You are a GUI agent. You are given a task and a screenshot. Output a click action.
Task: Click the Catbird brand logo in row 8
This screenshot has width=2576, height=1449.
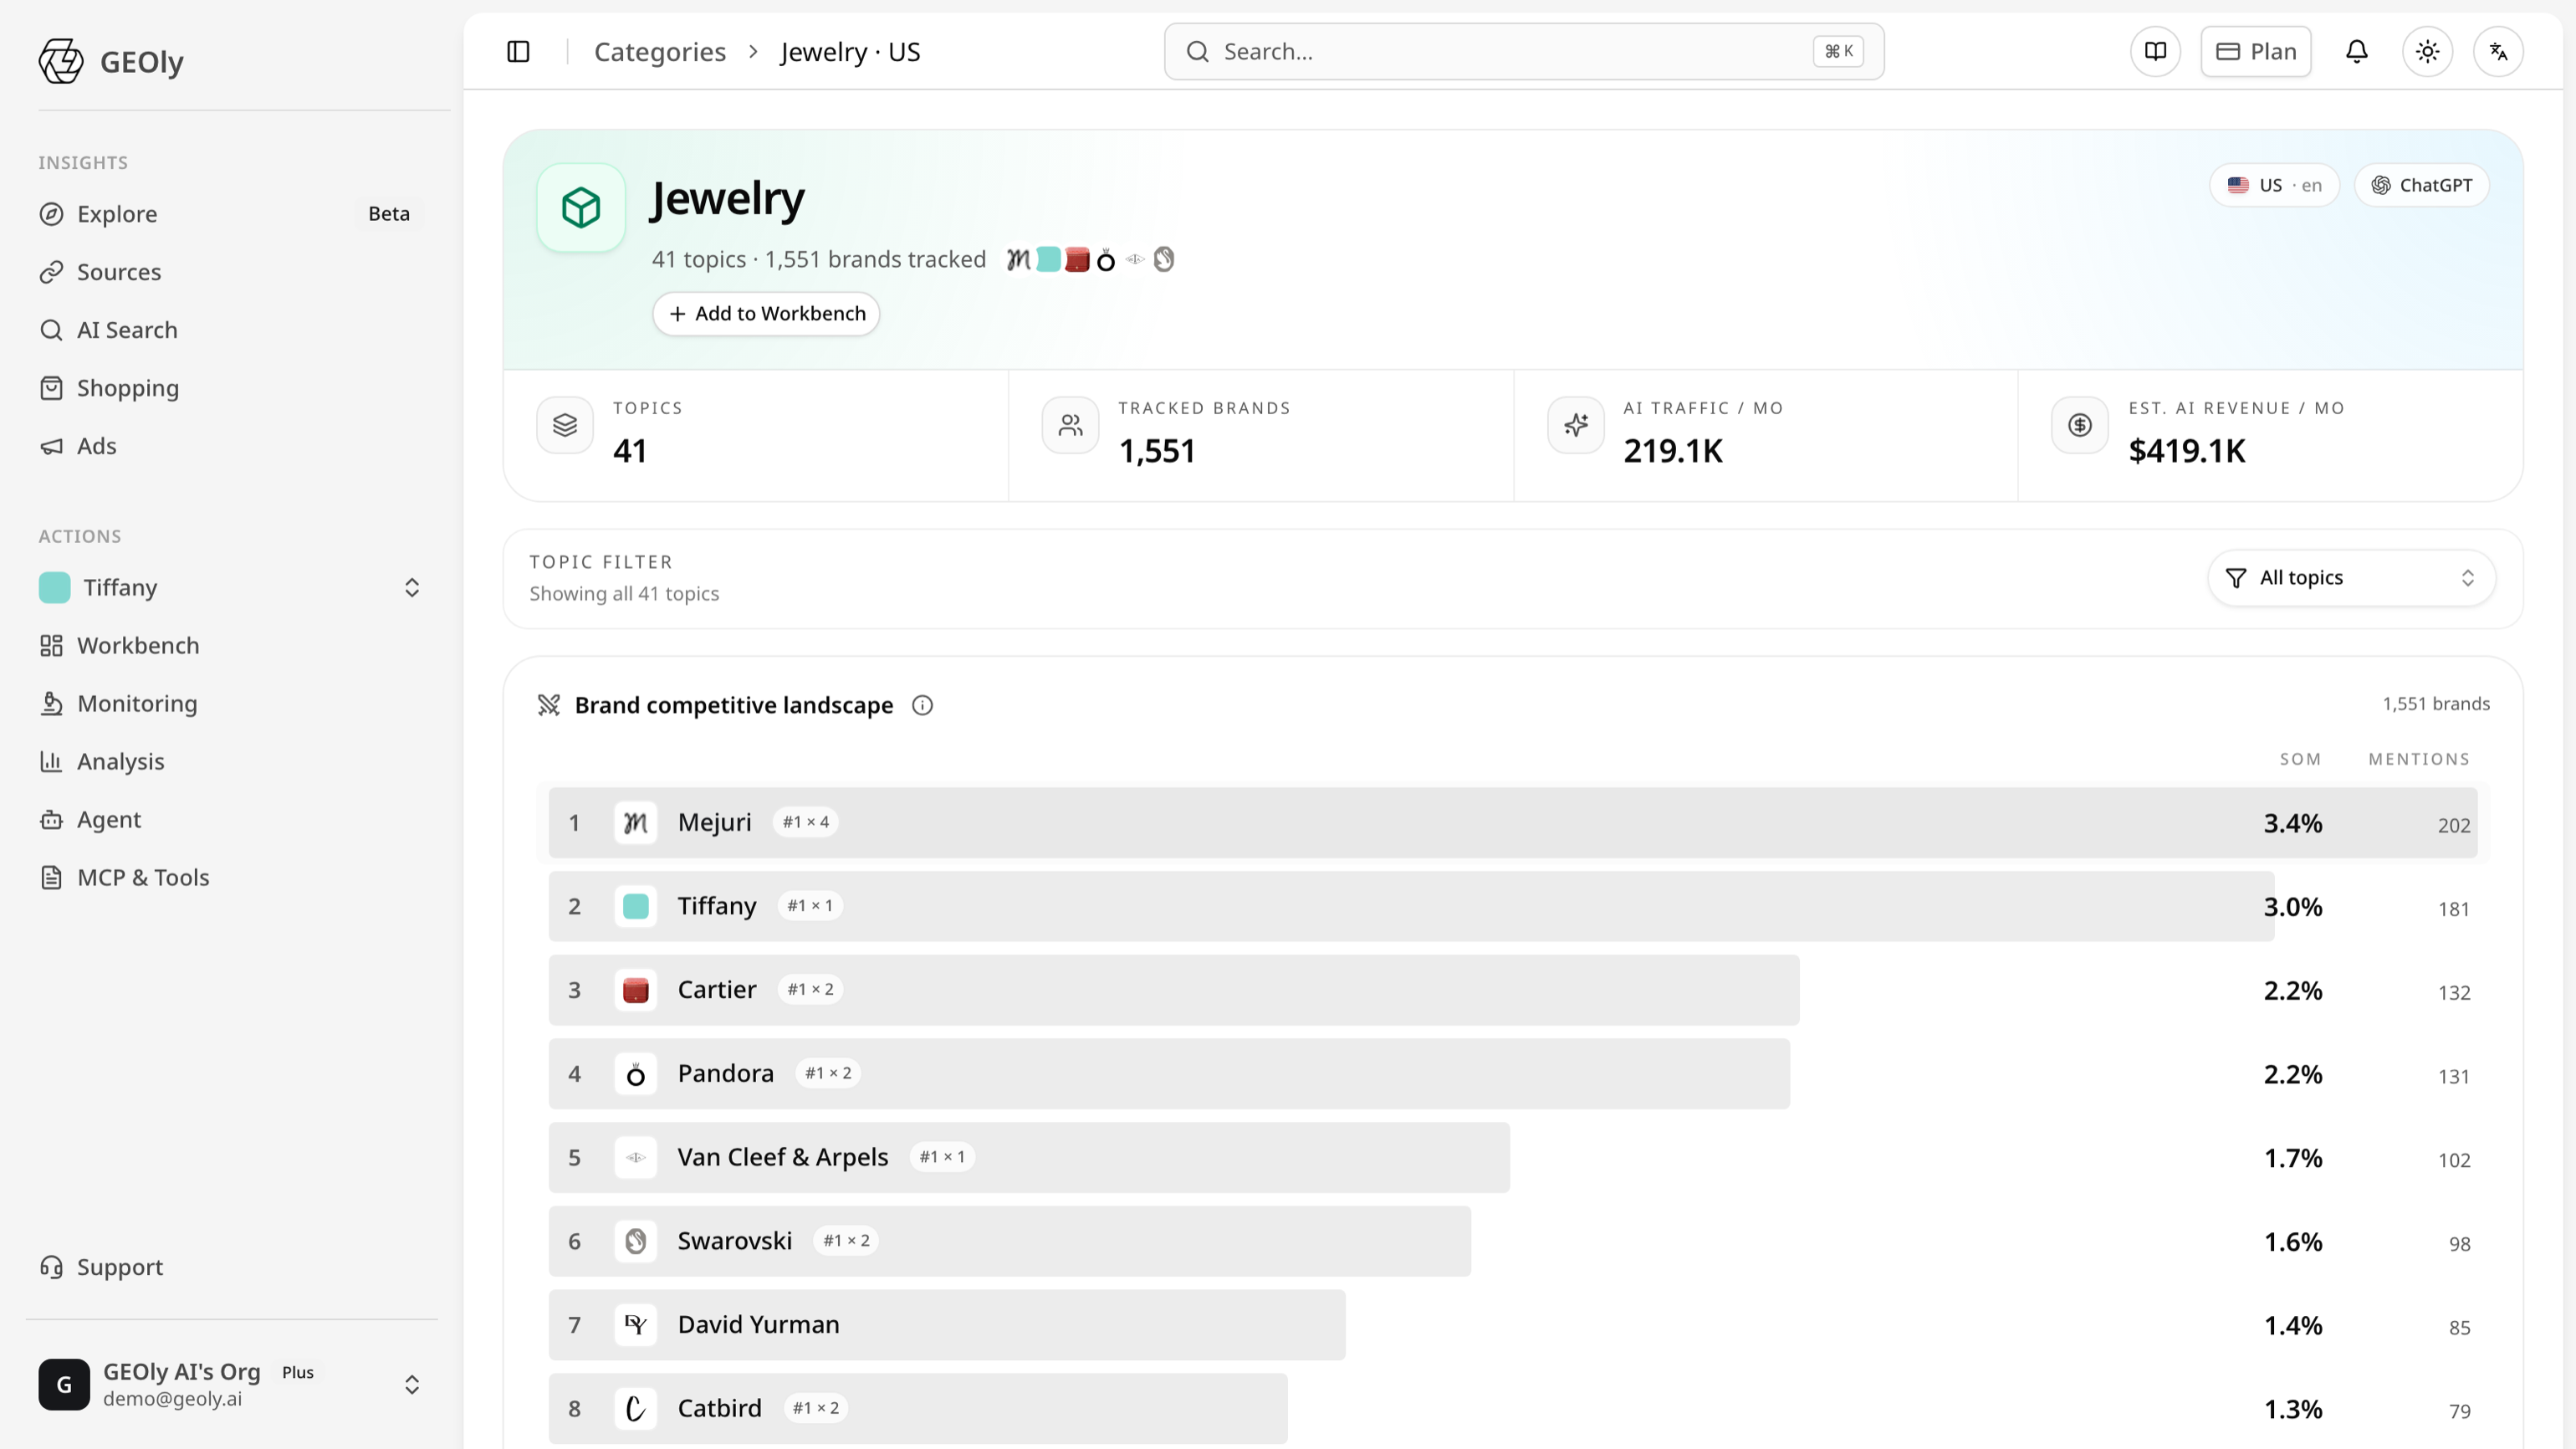pos(636,1409)
